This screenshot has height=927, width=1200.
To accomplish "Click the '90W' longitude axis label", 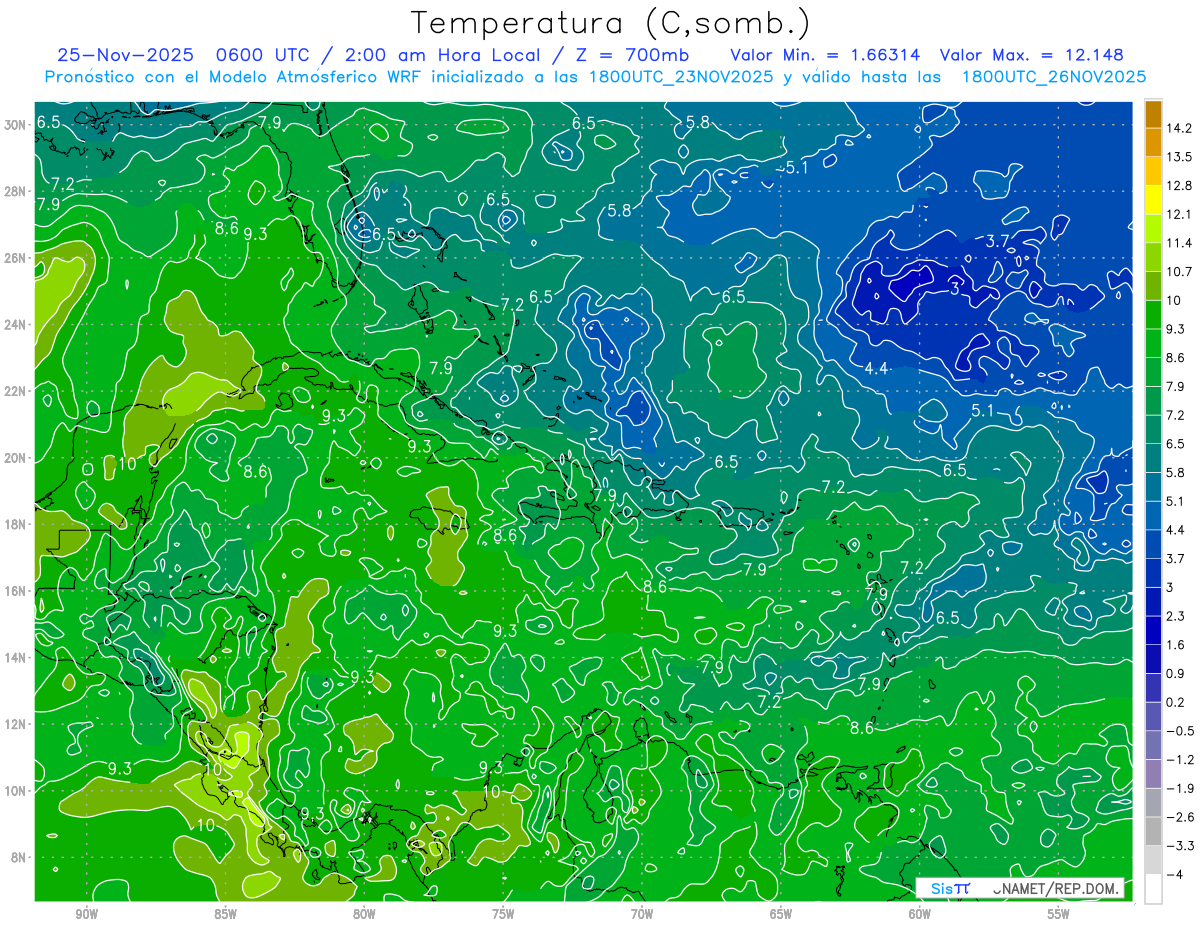I will pos(86,914).
